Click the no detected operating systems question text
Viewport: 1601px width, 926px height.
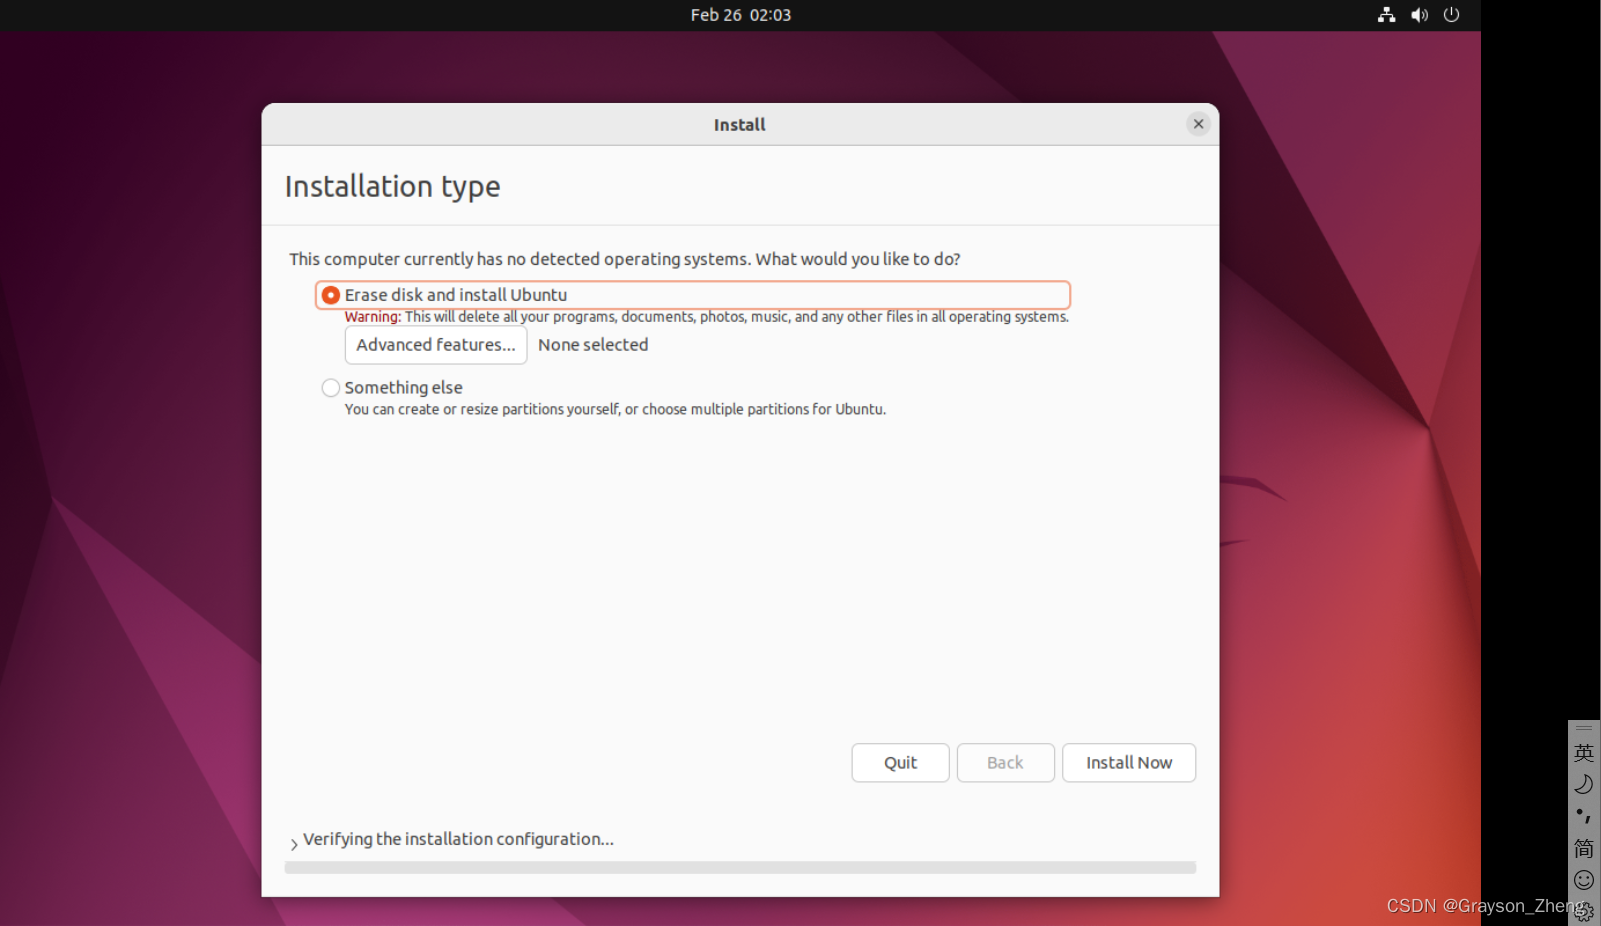pos(625,259)
